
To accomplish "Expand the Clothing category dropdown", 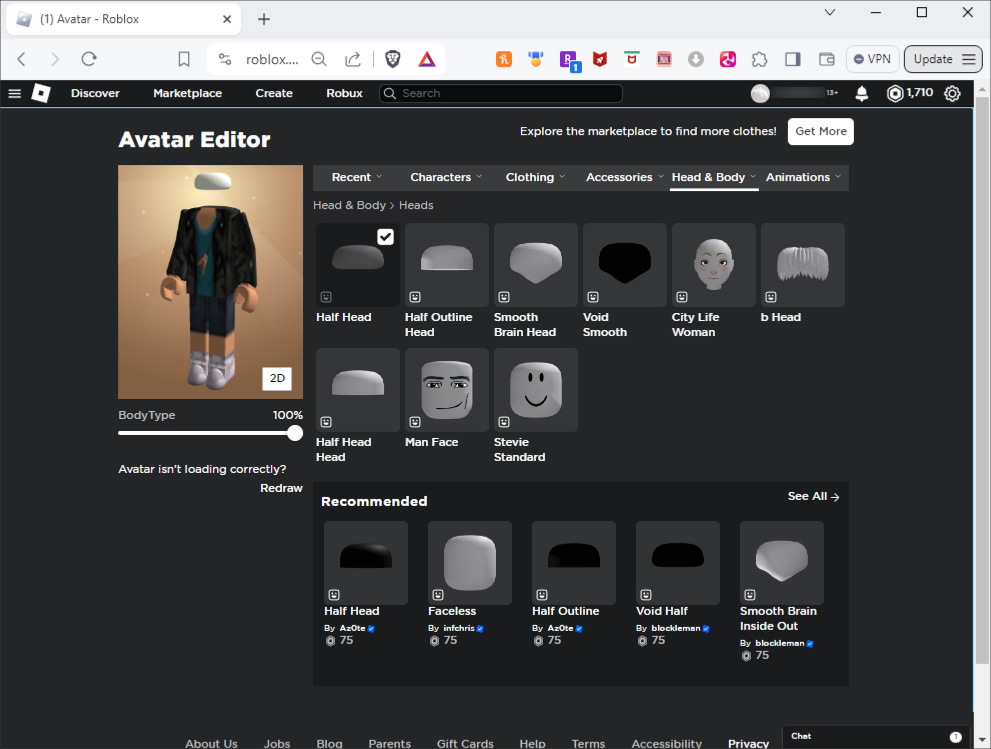I will [x=535, y=177].
